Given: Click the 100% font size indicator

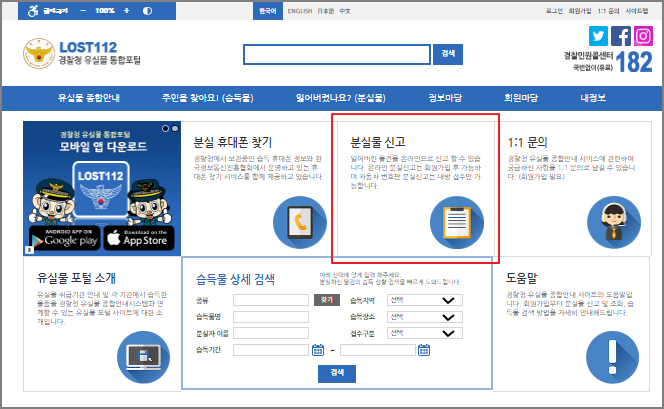Looking at the screenshot, I should point(105,11).
